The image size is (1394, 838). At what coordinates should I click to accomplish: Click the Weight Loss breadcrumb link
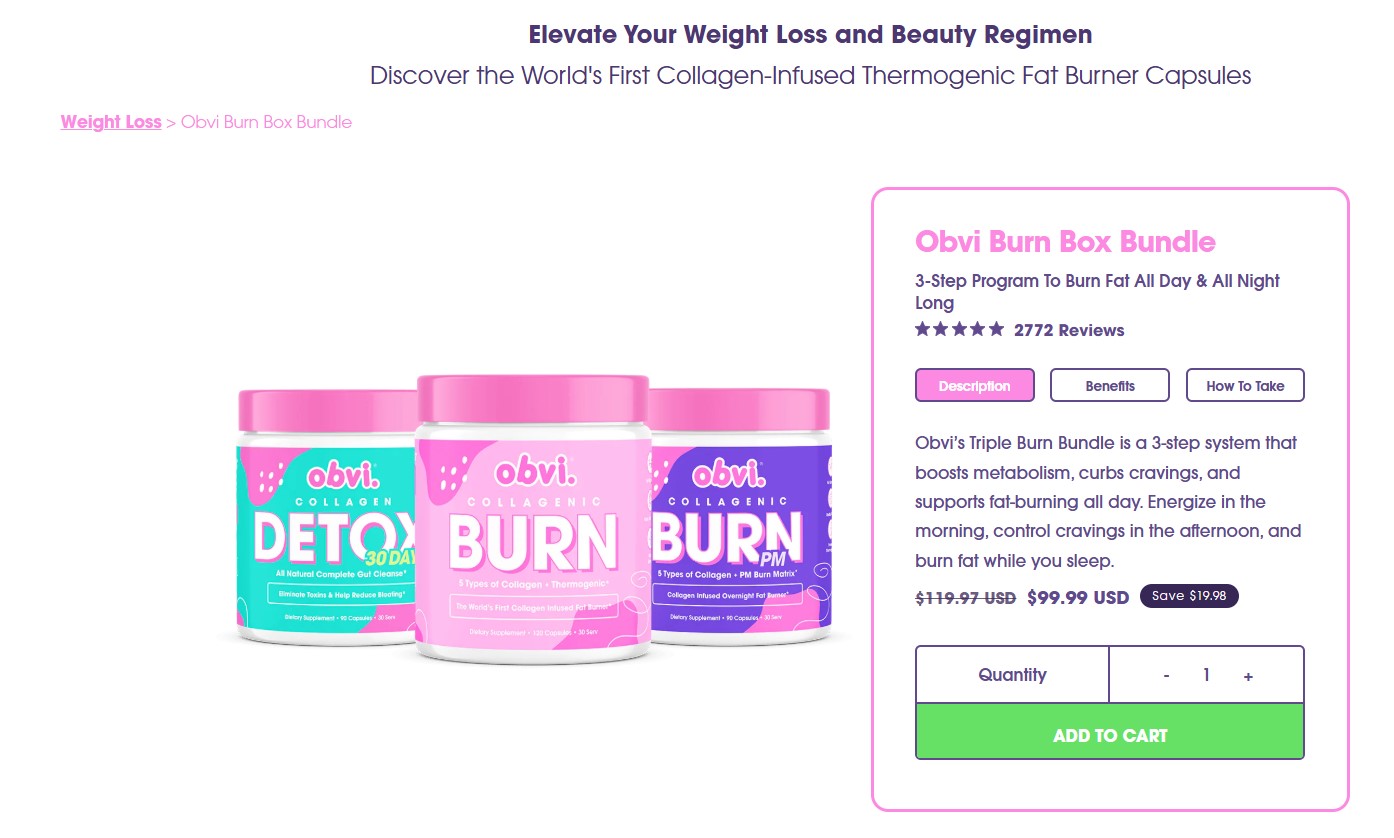point(111,122)
